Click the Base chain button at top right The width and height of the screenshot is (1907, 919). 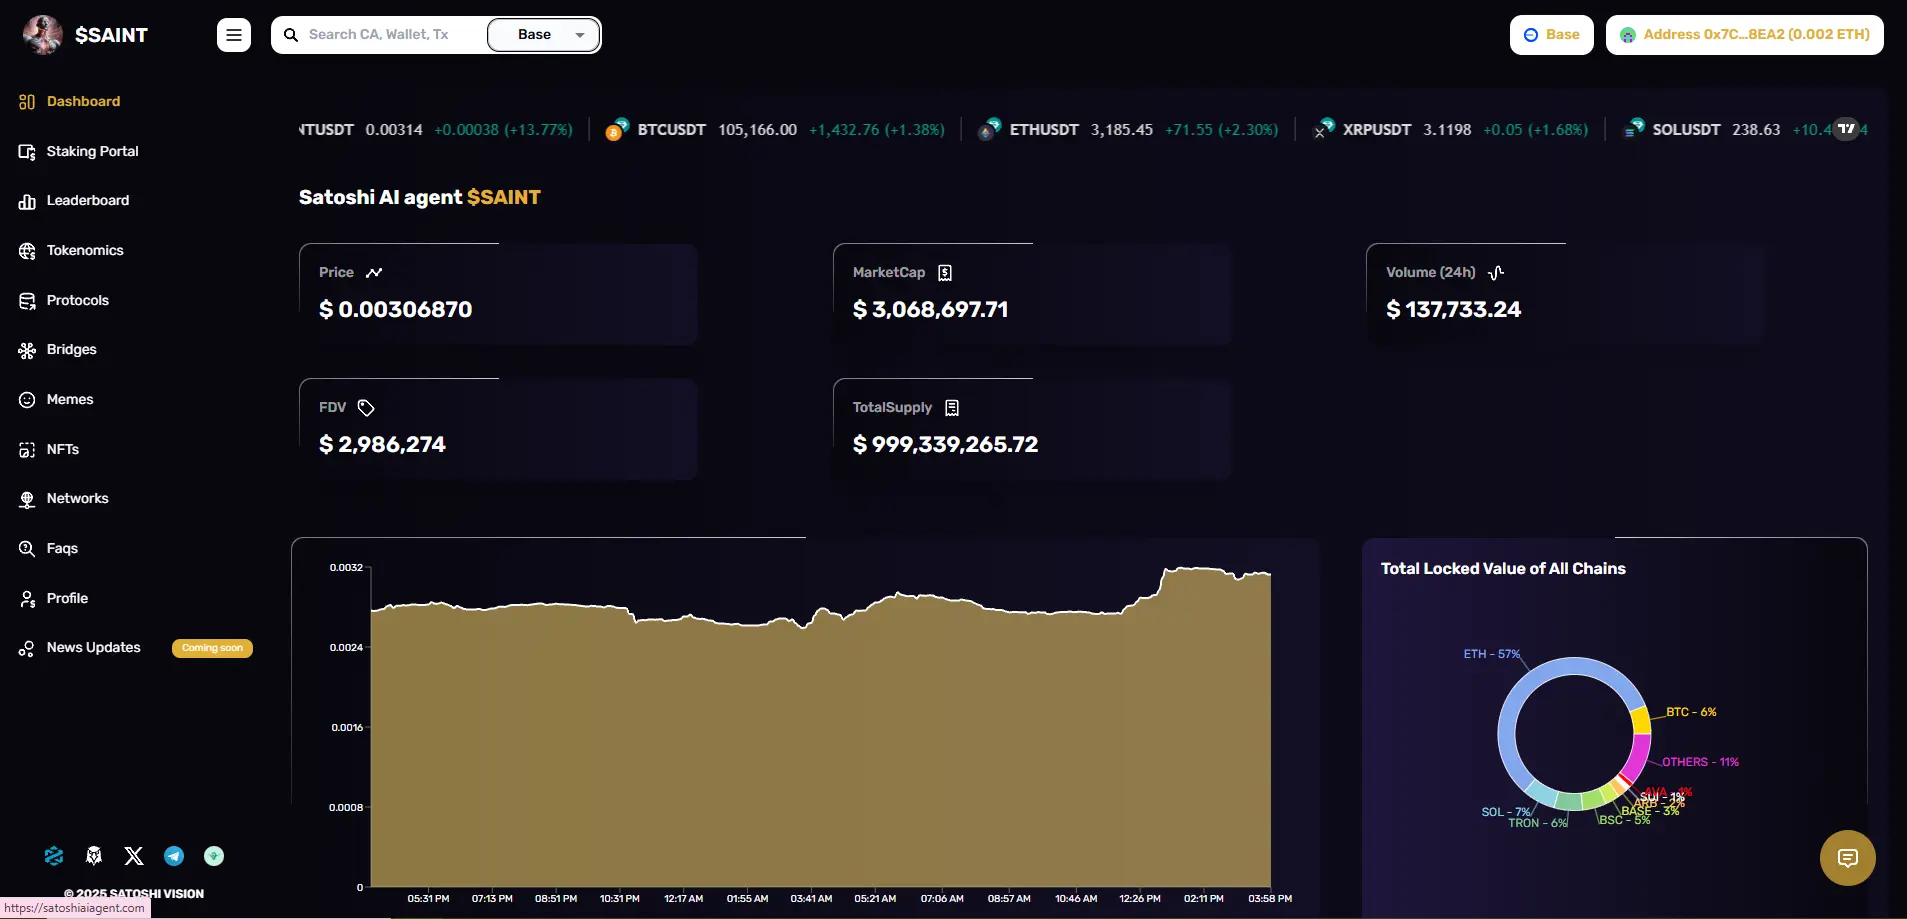tap(1551, 35)
